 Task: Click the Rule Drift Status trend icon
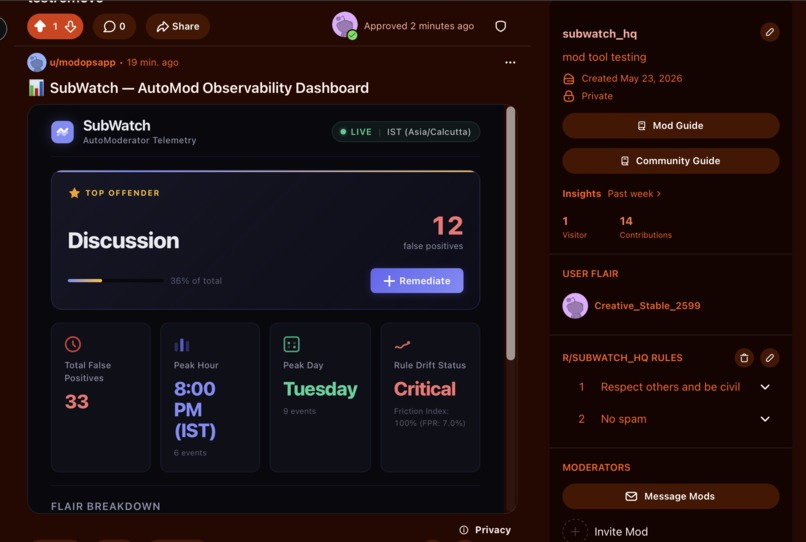point(402,345)
